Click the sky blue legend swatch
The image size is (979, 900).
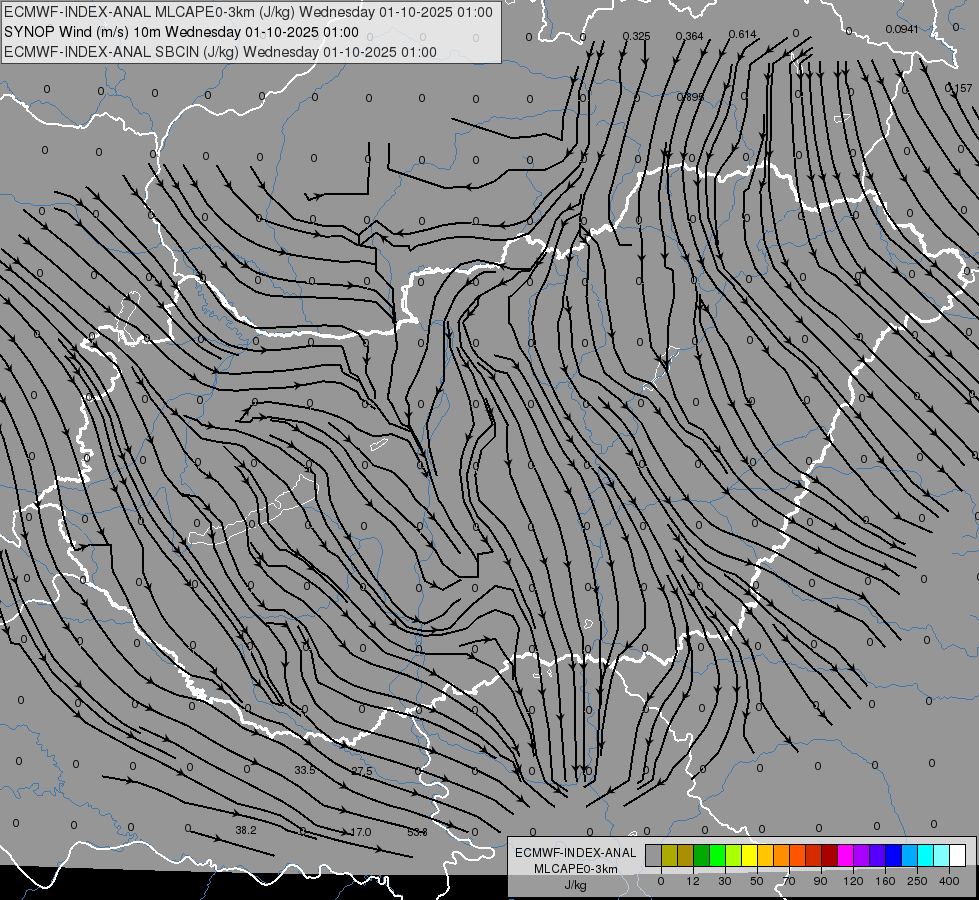[x=909, y=855]
